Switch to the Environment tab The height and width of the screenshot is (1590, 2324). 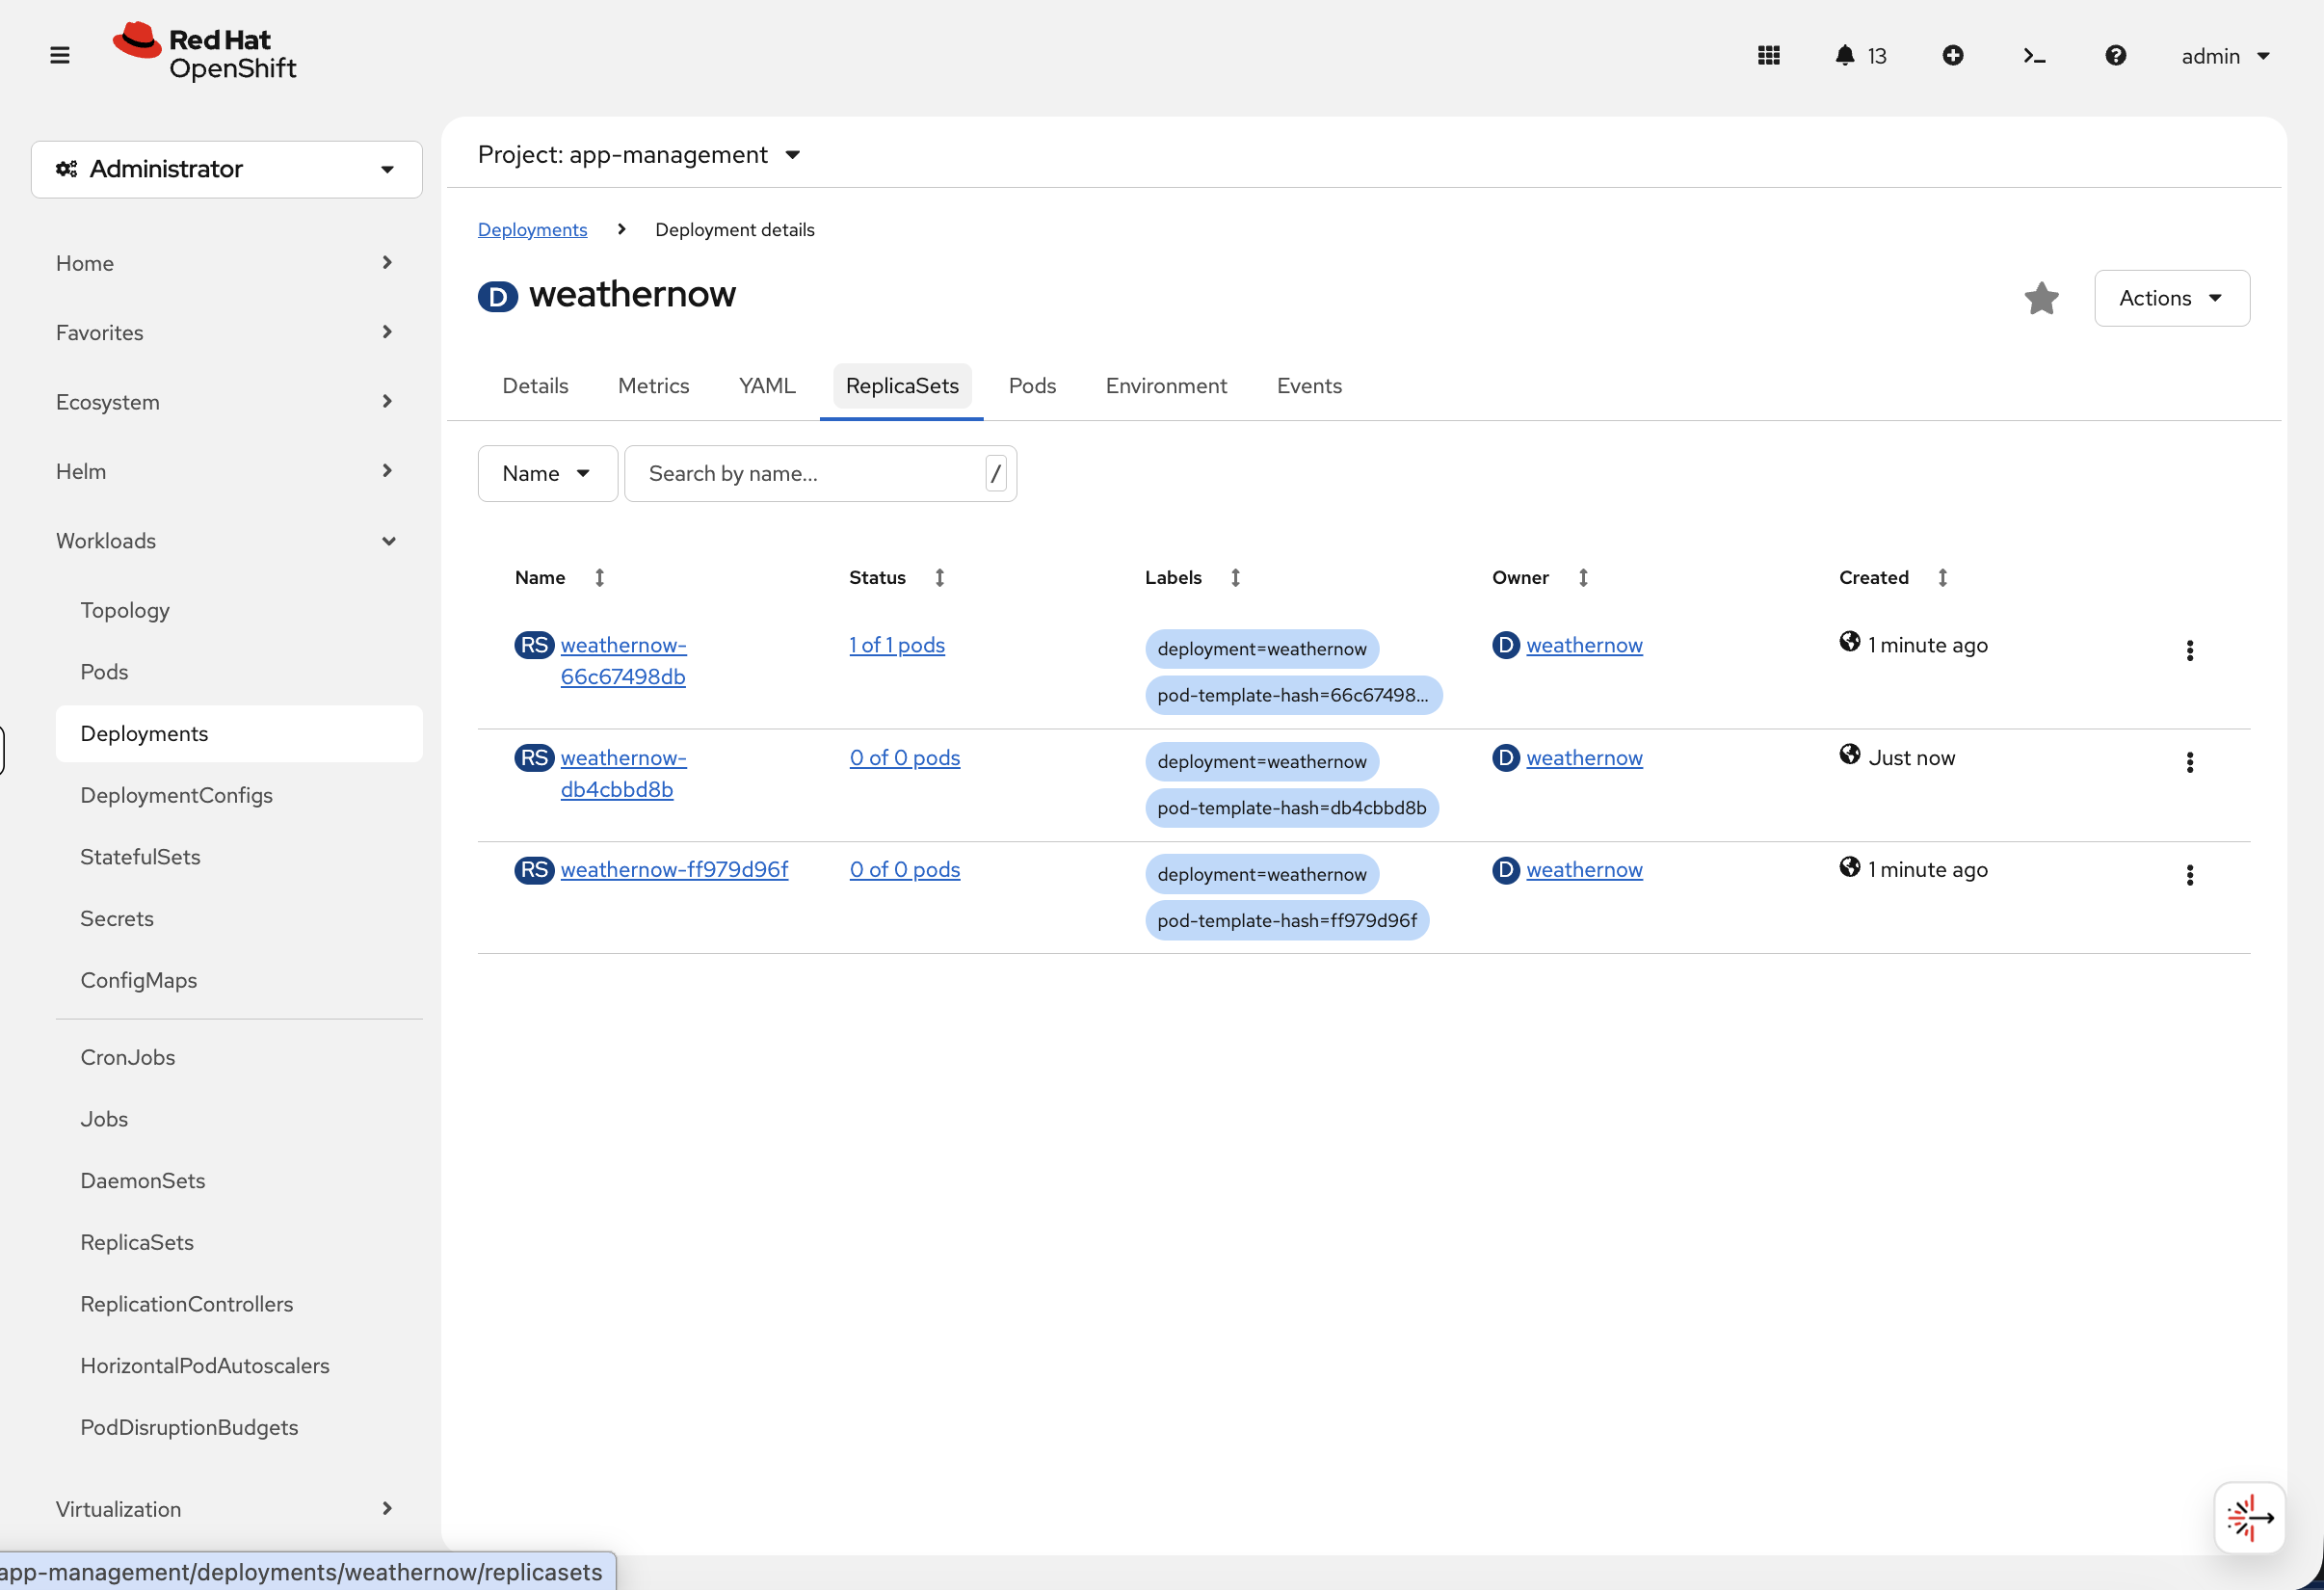[1165, 386]
